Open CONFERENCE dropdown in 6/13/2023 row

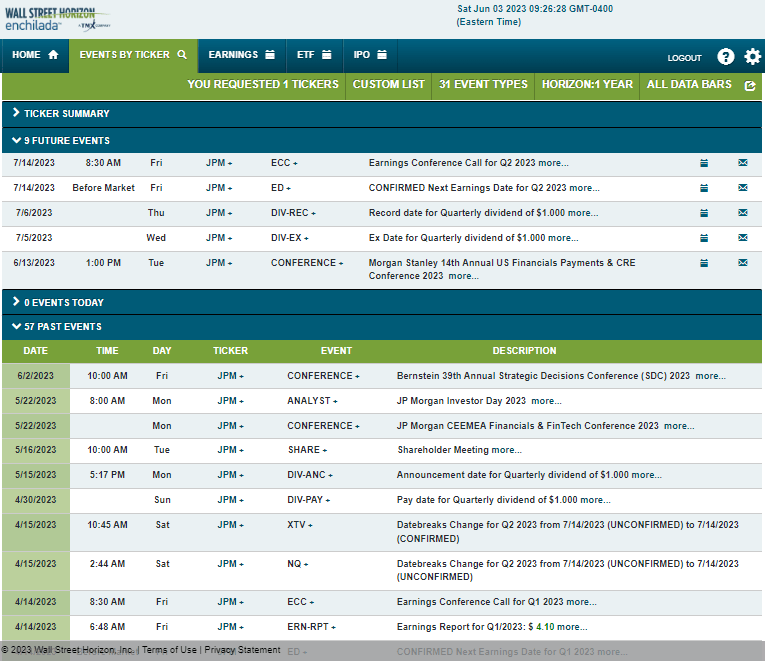tap(307, 263)
